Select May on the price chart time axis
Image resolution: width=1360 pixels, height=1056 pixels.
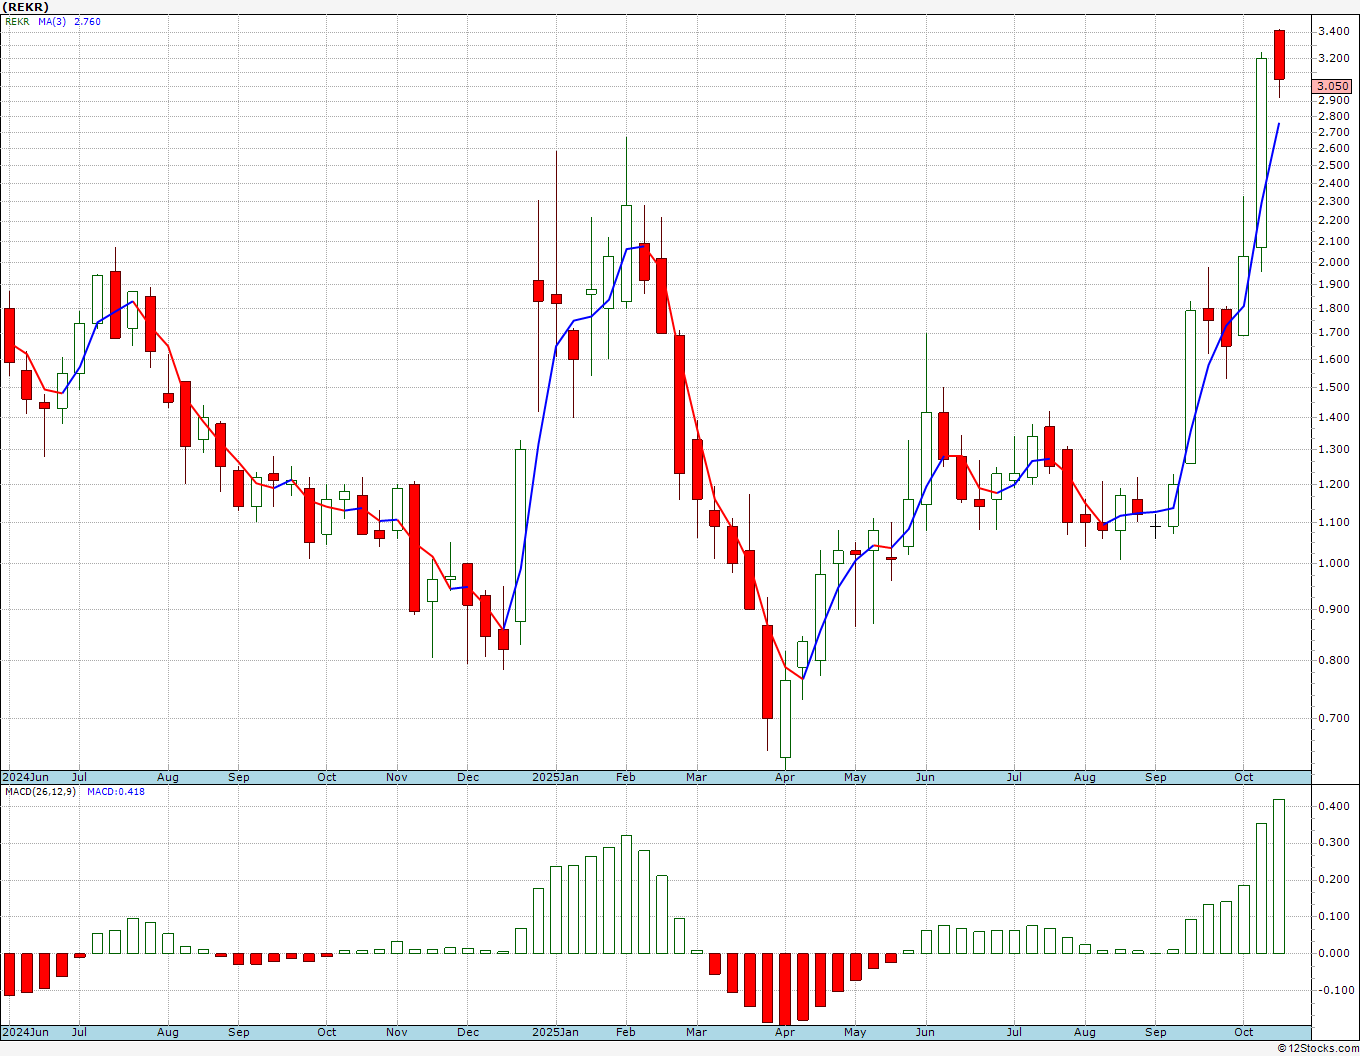click(855, 777)
